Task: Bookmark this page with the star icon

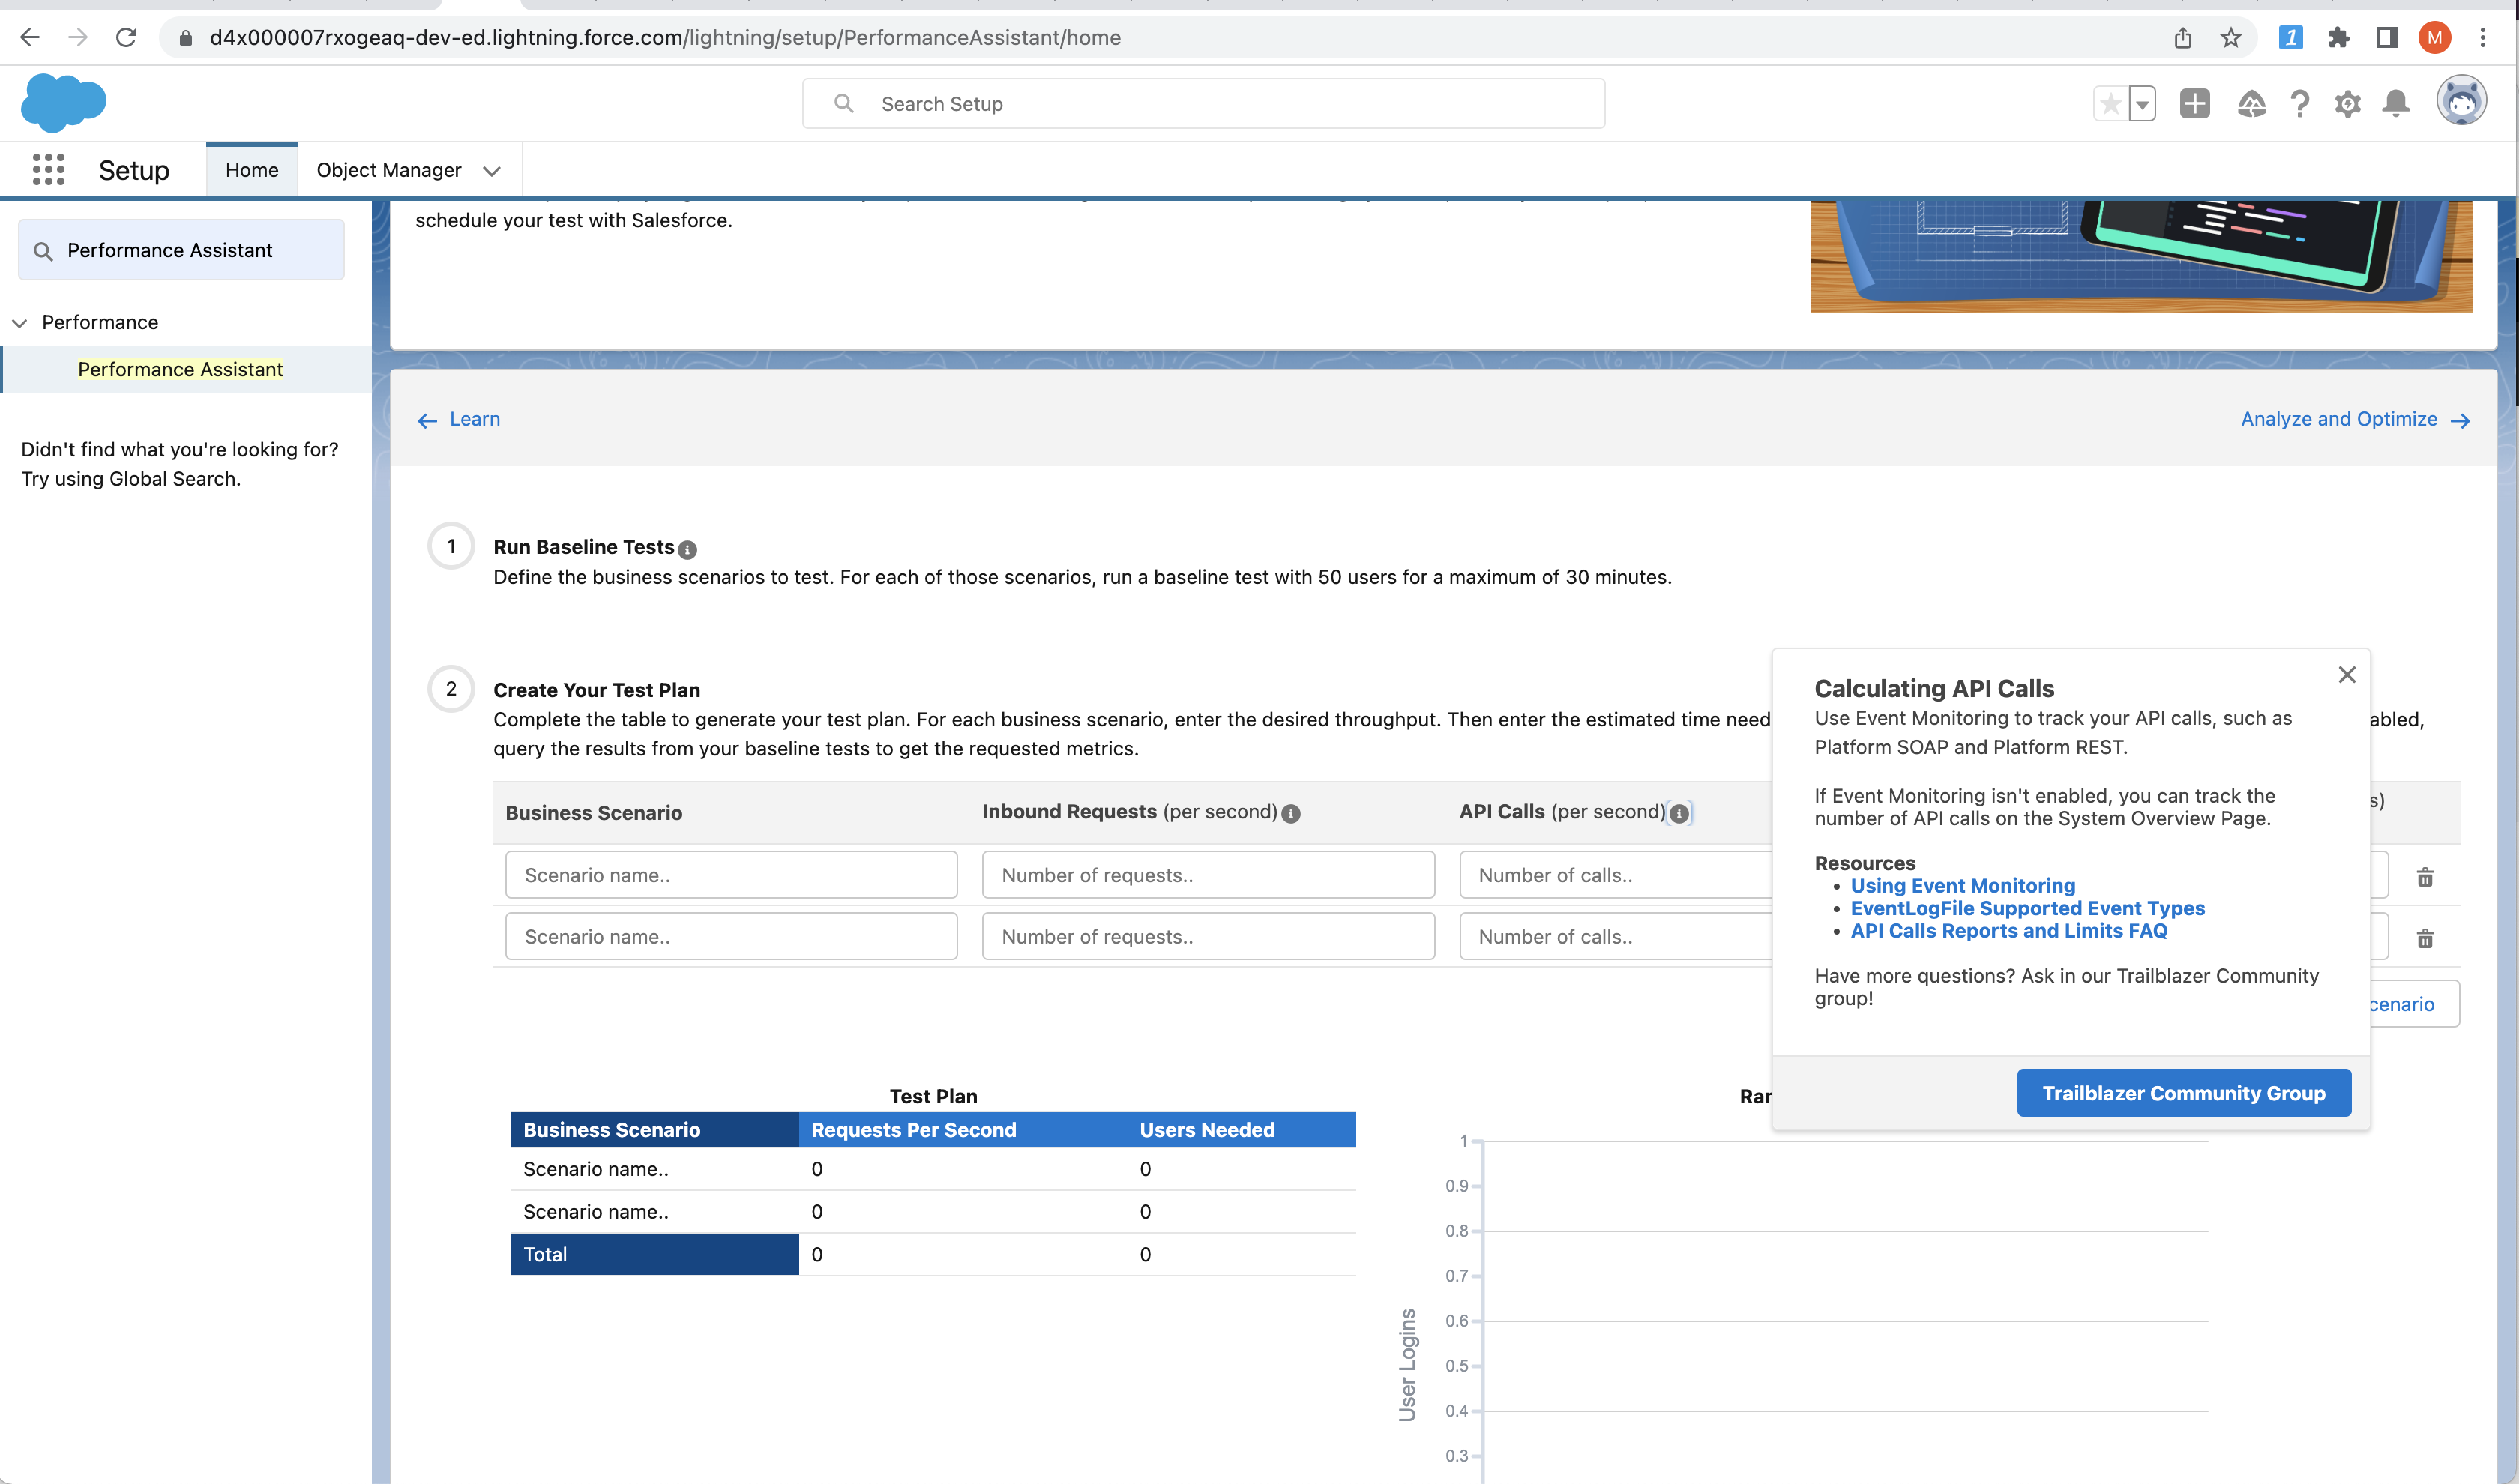Action: (x=2230, y=38)
